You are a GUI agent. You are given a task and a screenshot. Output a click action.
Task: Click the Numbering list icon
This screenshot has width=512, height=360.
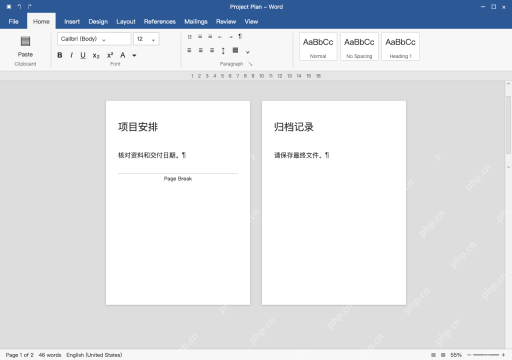click(200, 37)
